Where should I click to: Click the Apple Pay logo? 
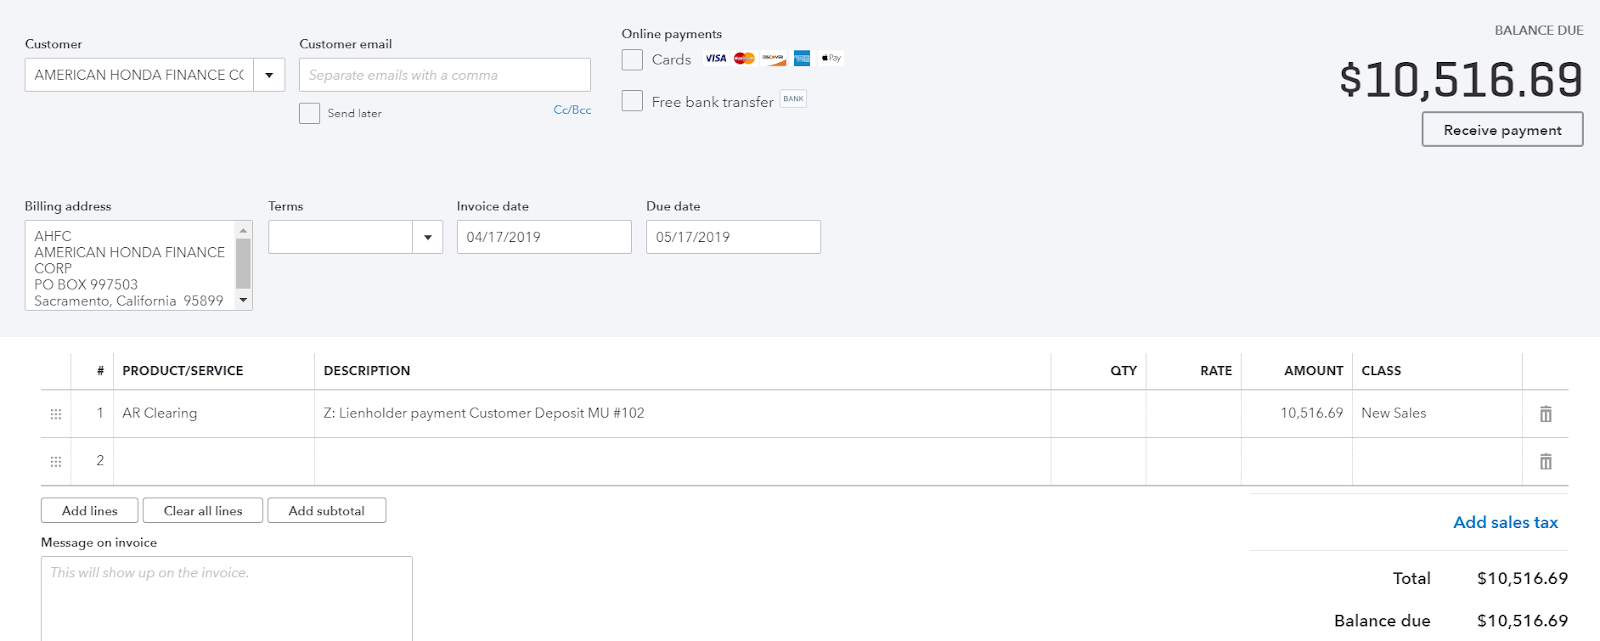831,58
